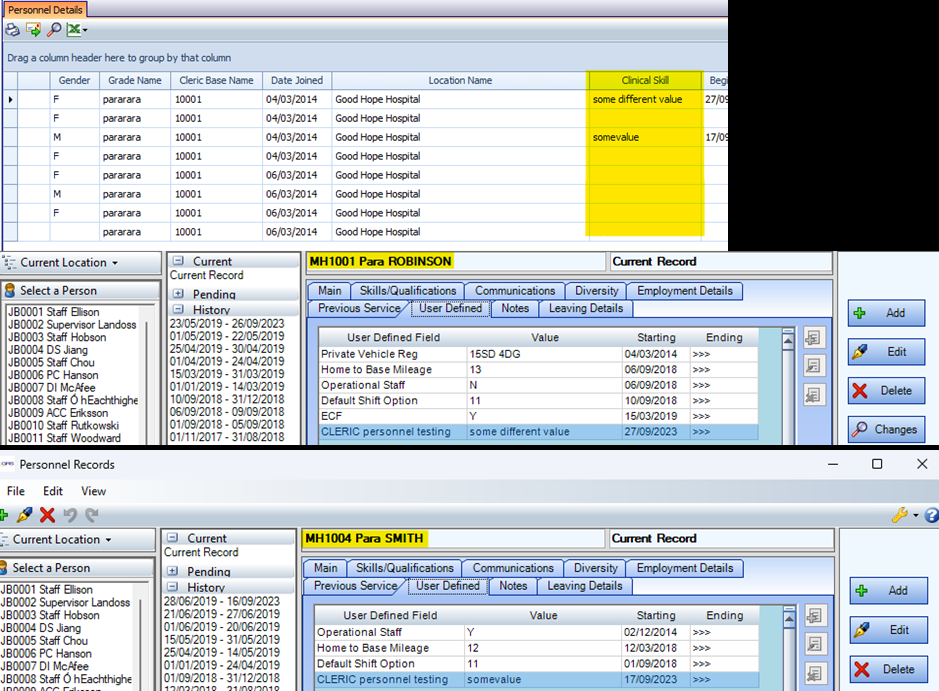Viewport: 939px width, 691px height.
Task: Open the Excel export dropdown arrow
Action: pos(85,30)
